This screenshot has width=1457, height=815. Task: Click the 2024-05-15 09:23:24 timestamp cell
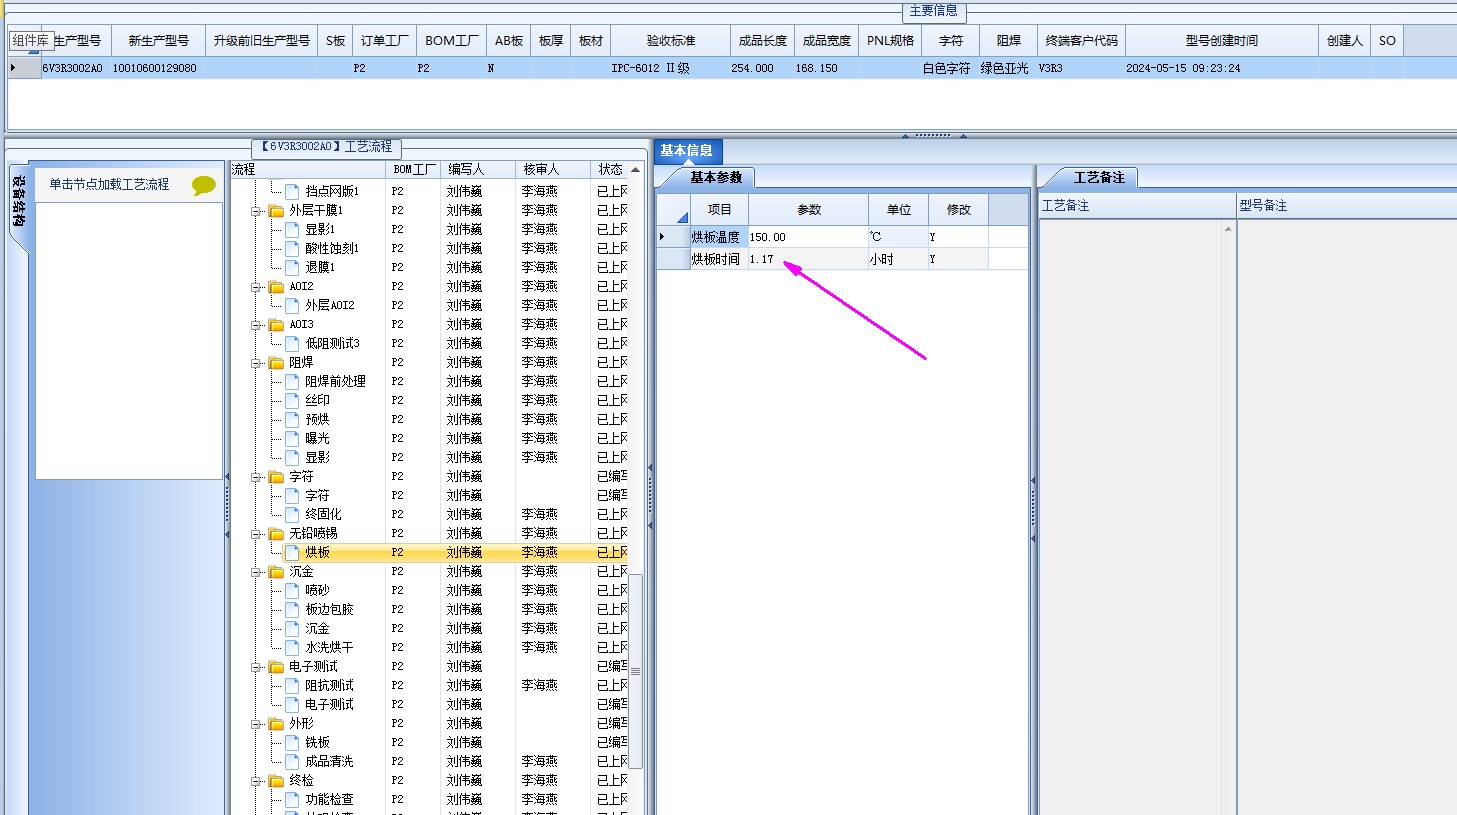(1221, 68)
